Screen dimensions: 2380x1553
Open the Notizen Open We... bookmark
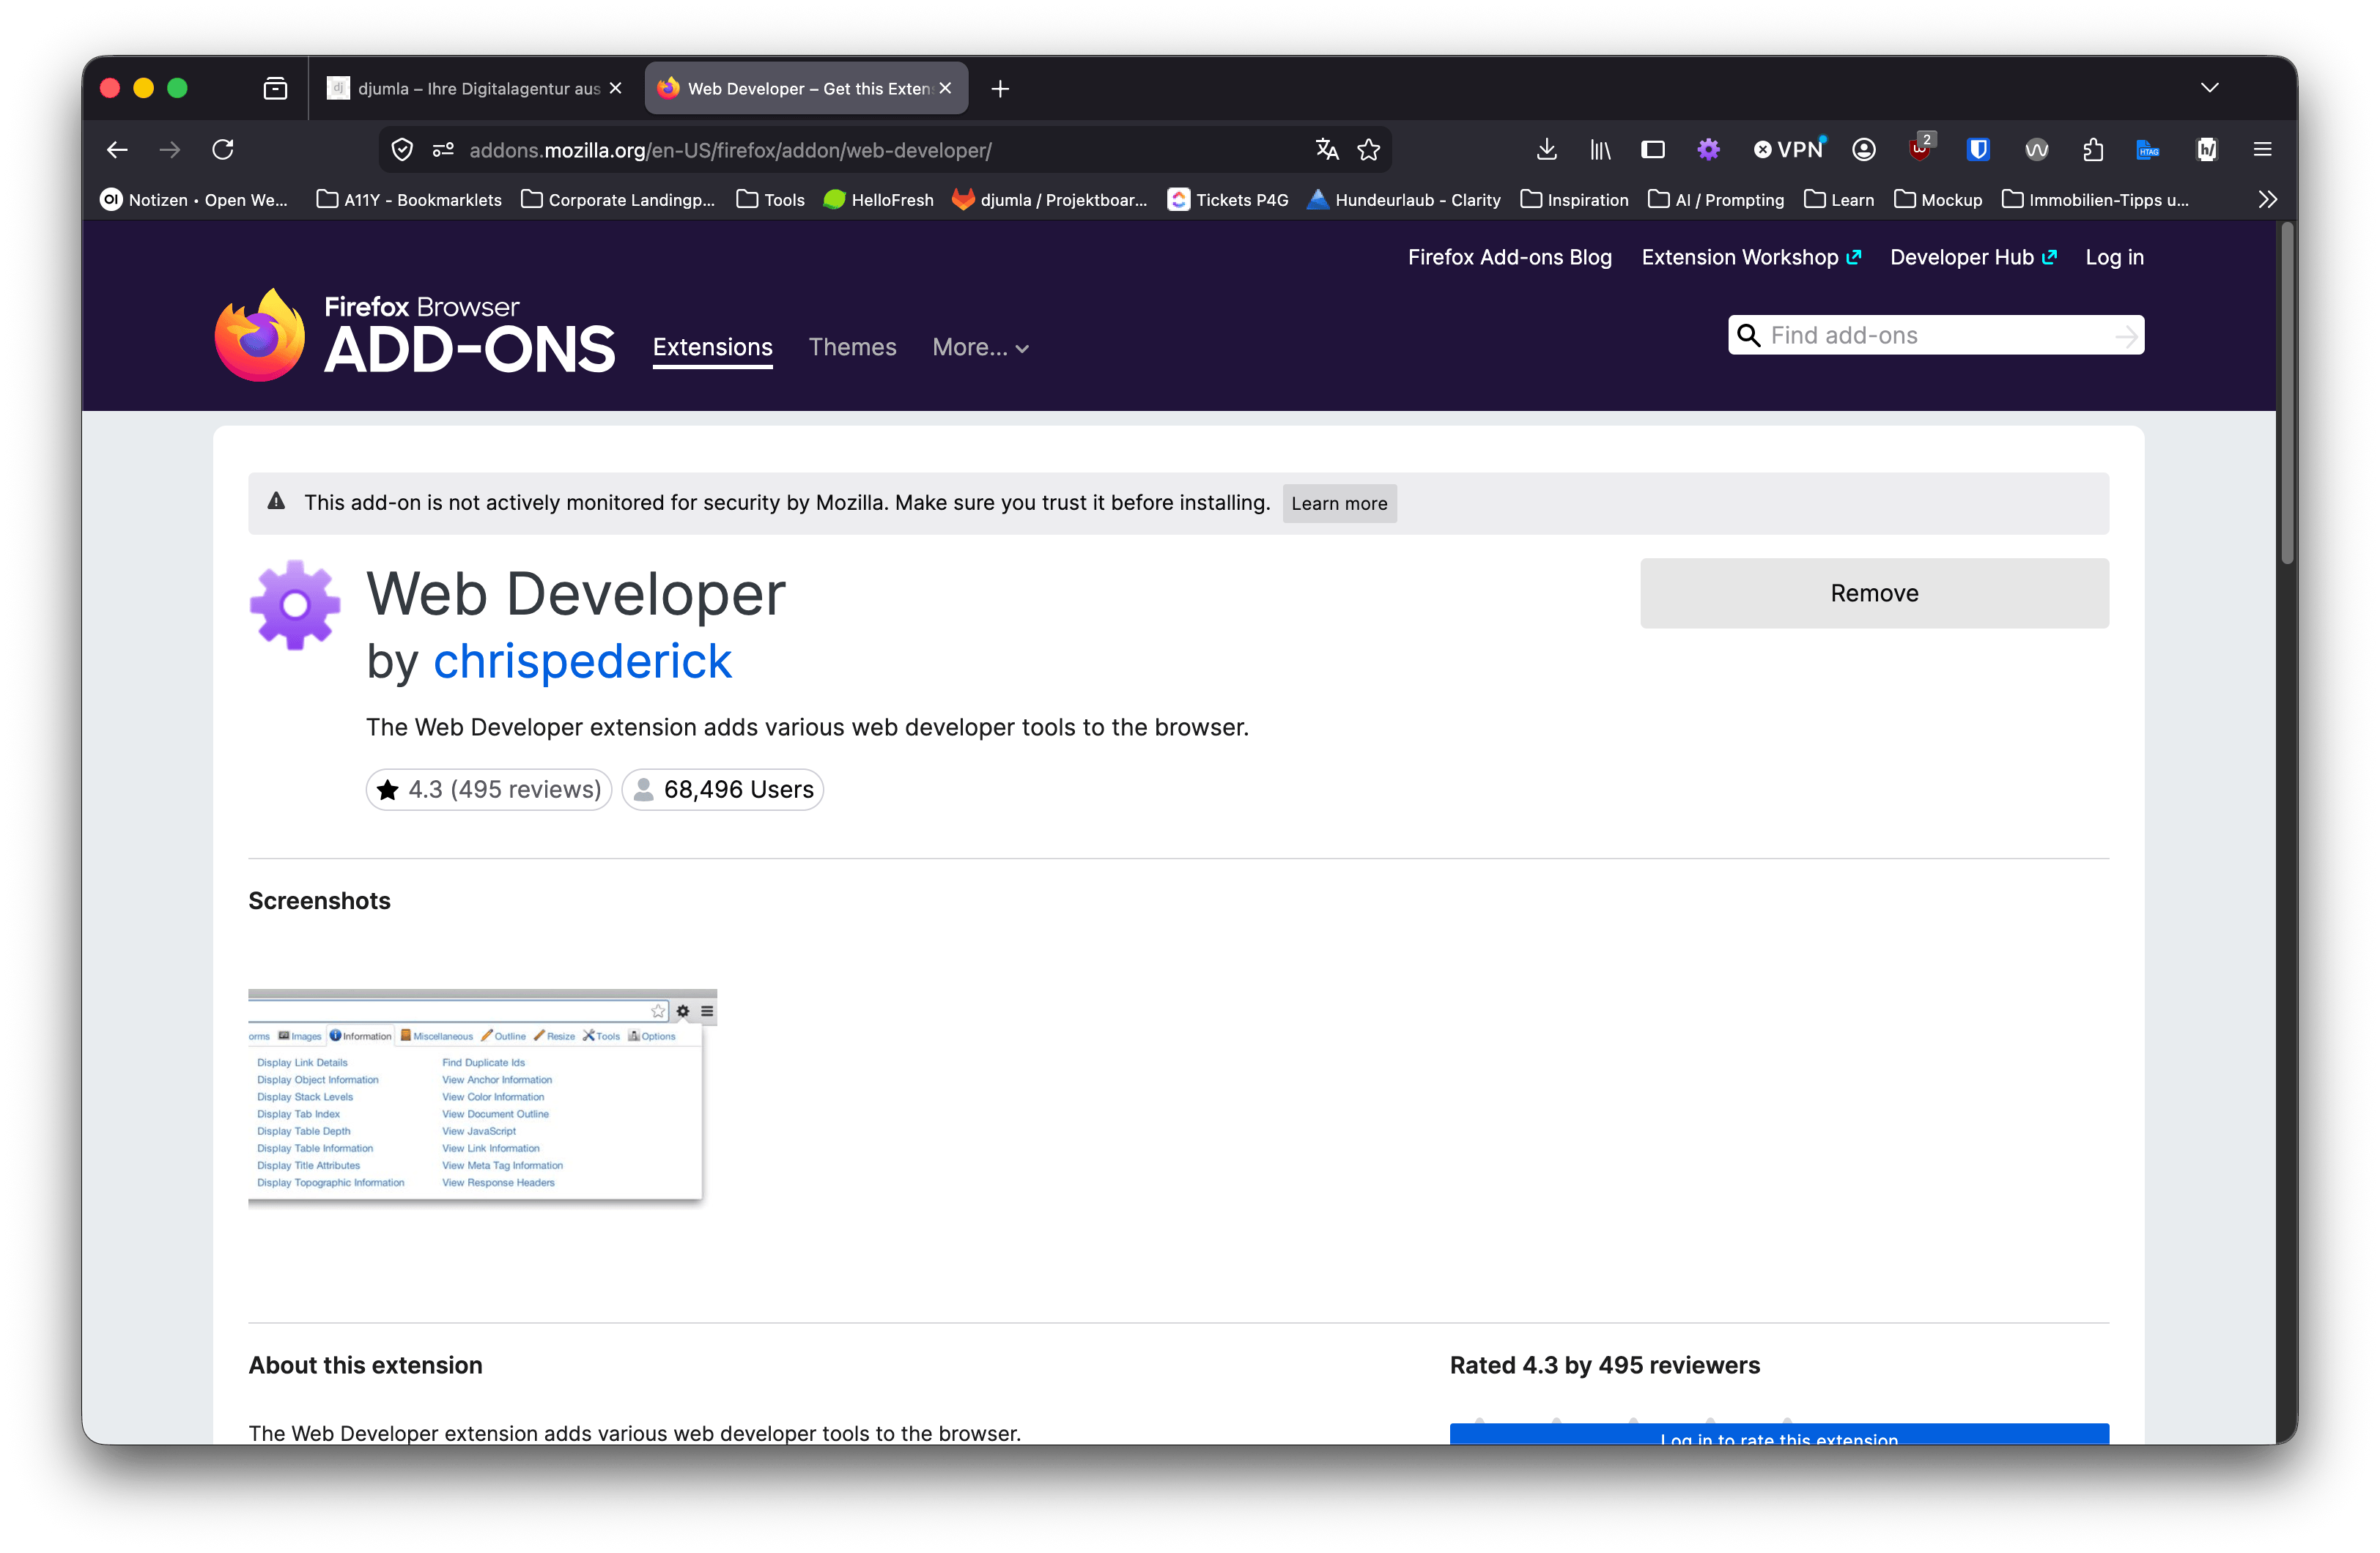(x=194, y=200)
